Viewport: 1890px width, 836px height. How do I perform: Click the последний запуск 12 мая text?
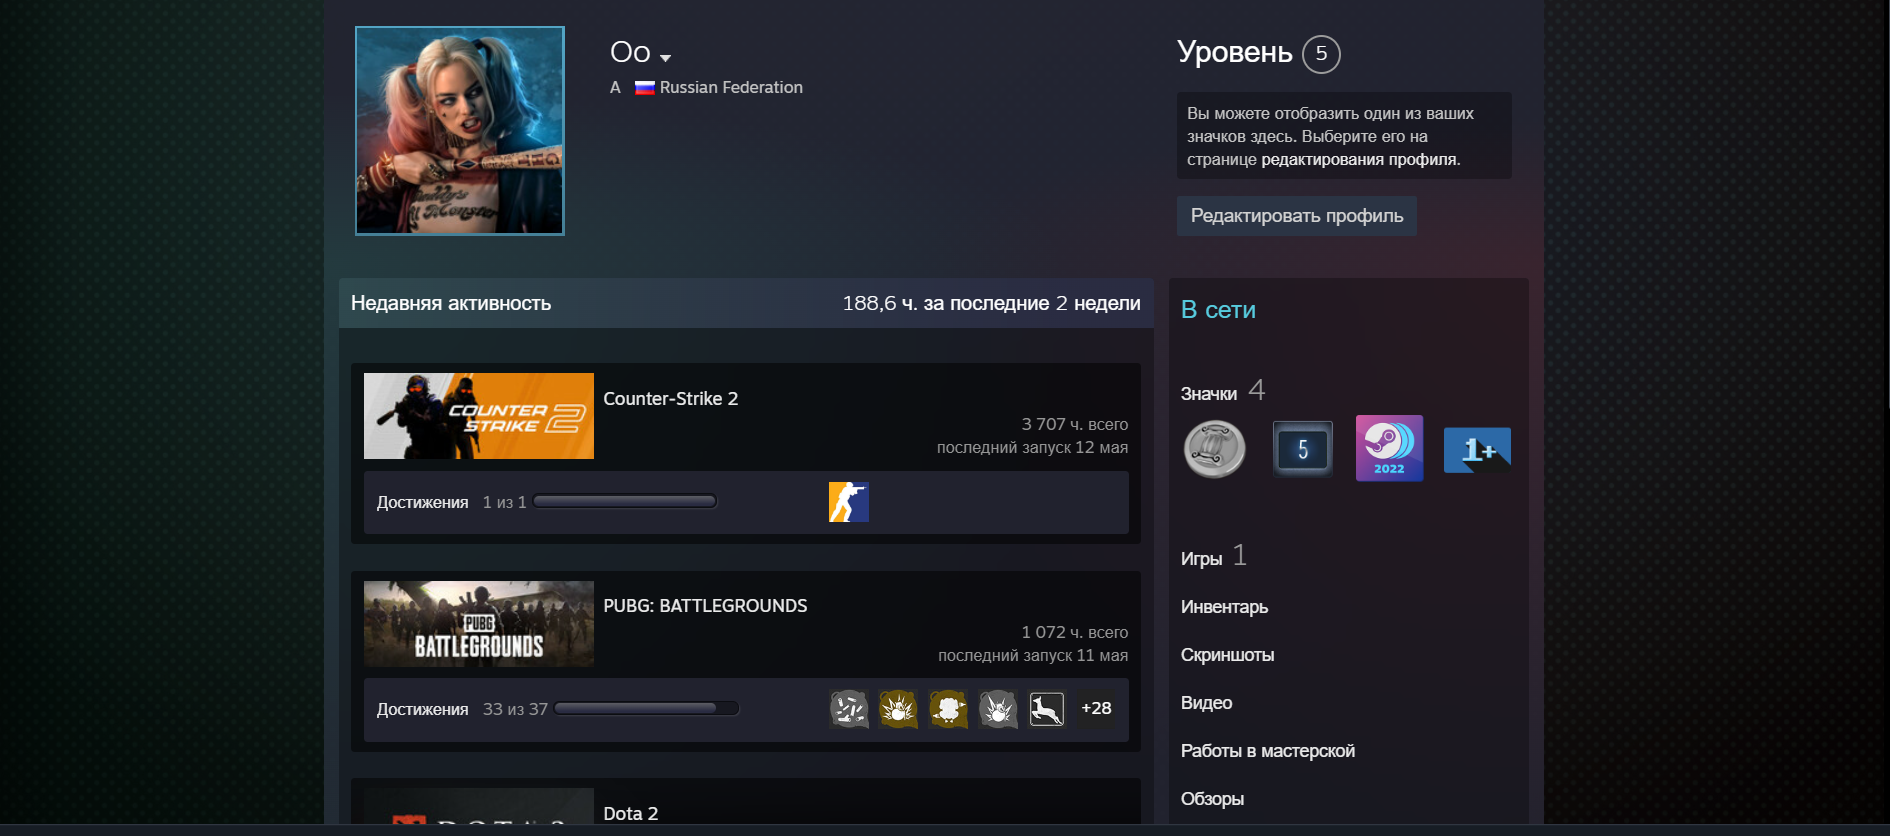click(1032, 448)
